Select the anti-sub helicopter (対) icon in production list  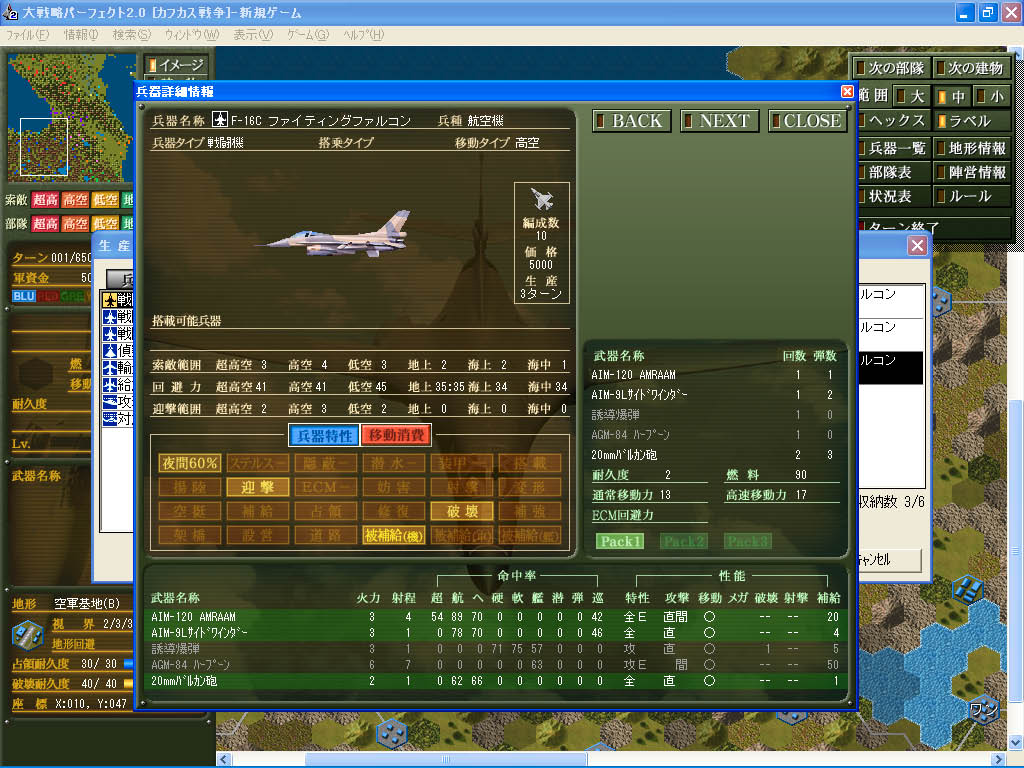(109, 417)
